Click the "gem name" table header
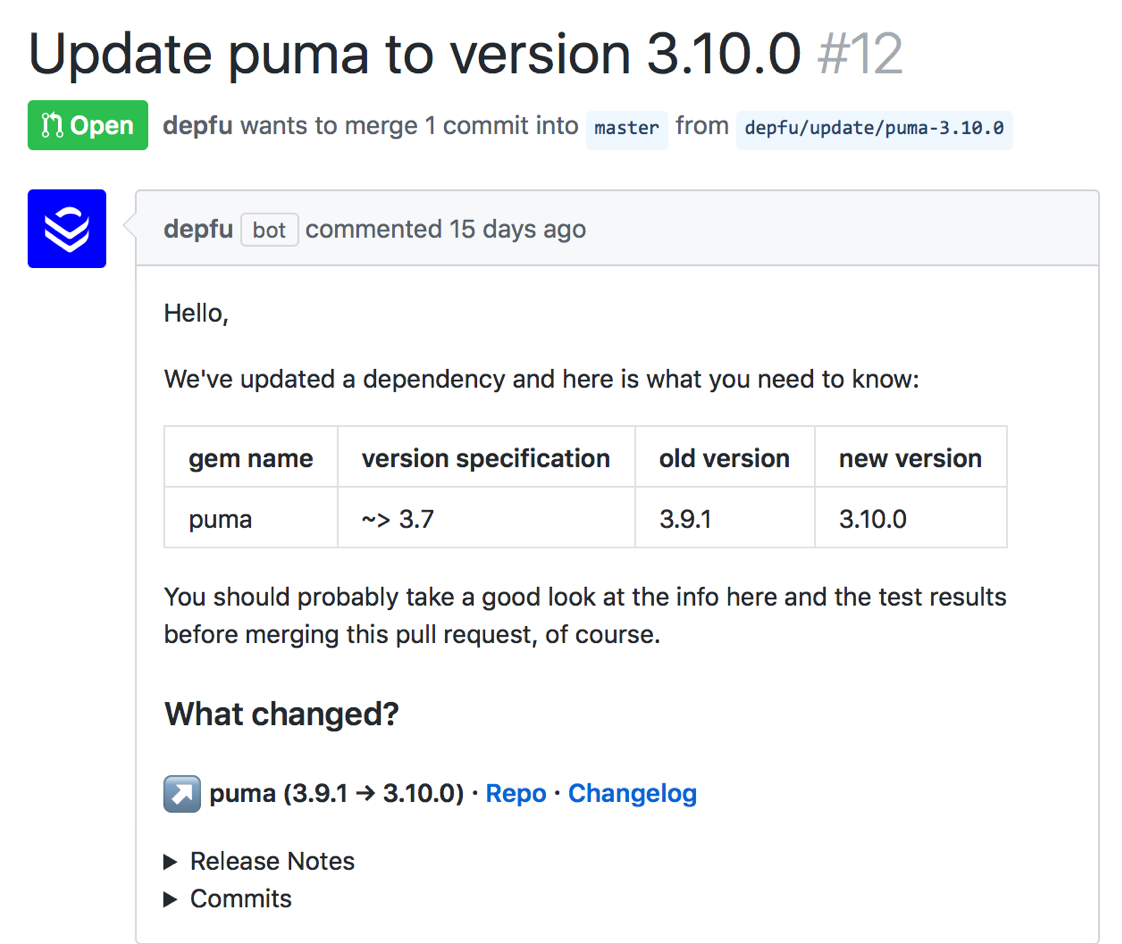Screen dimensions: 1122x944 click(251, 458)
